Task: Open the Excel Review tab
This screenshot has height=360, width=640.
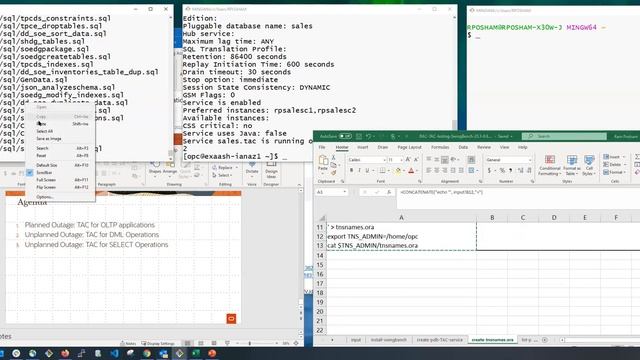Action: pyautogui.click(x=484, y=147)
